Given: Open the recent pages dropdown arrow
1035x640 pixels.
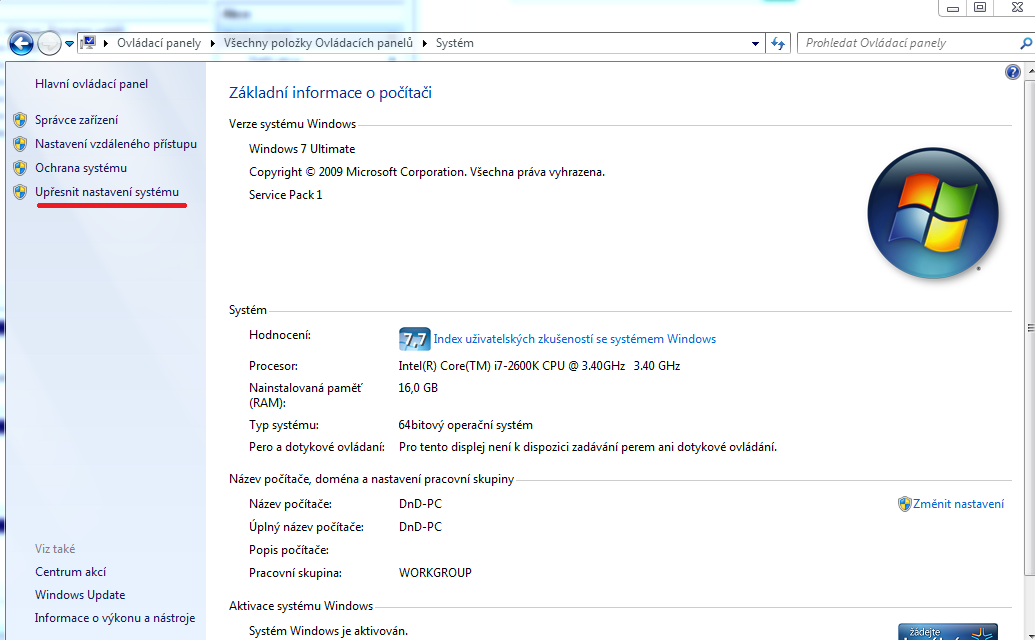Looking at the screenshot, I should pyautogui.click(x=69, y=44).
